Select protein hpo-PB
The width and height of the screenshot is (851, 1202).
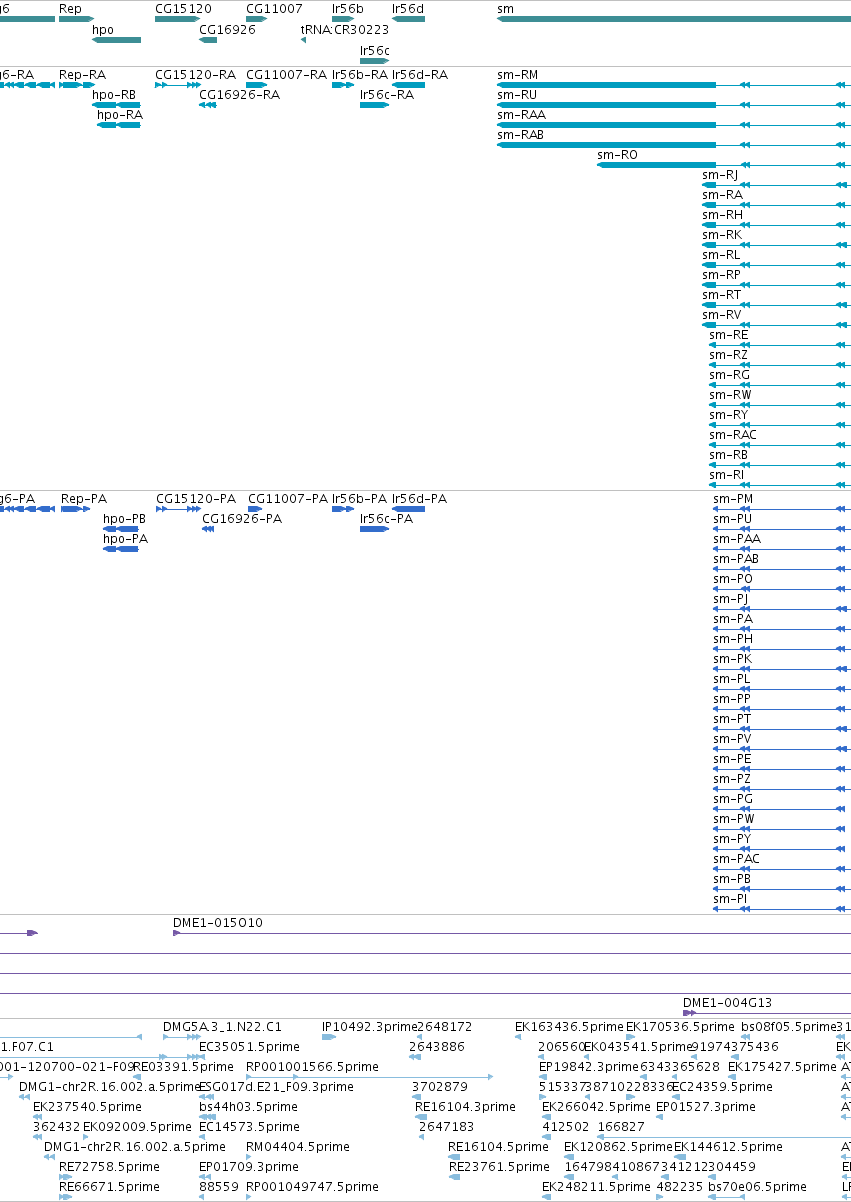121,529
